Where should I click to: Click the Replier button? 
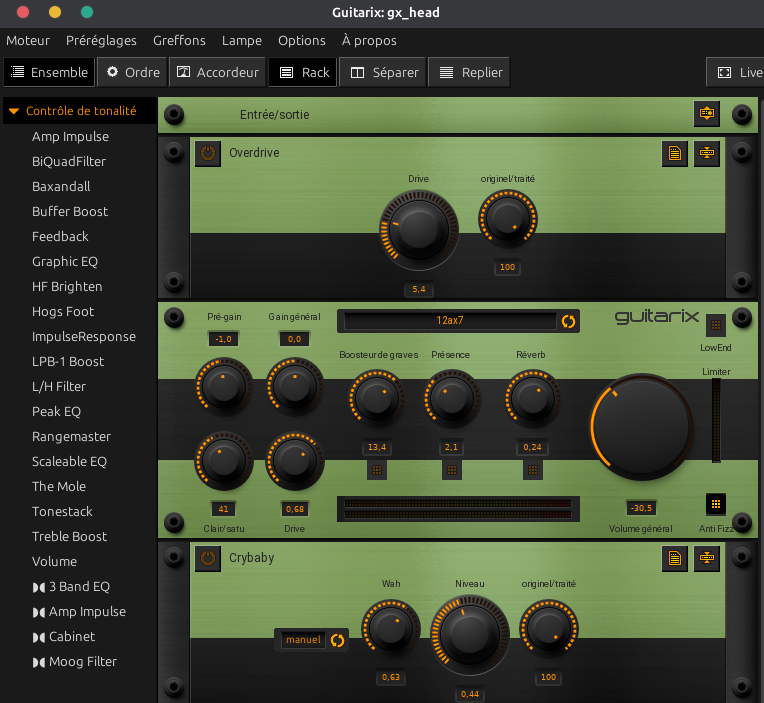(x=469, y=72)
